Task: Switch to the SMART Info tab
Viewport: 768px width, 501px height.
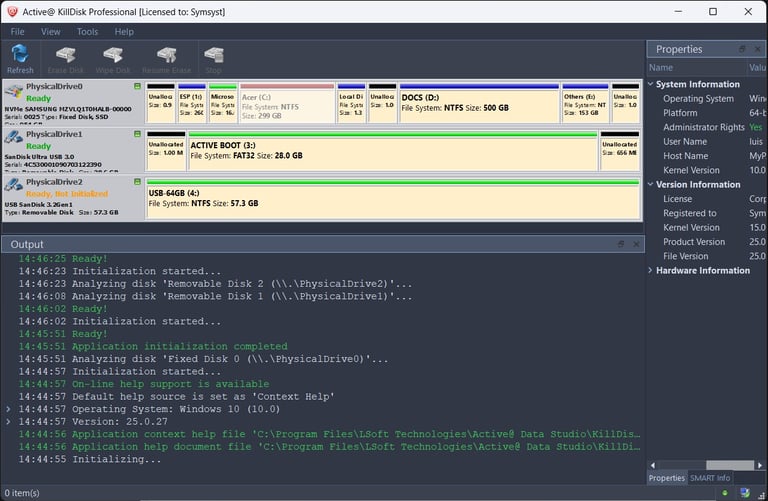Action: tap(711, 478)
